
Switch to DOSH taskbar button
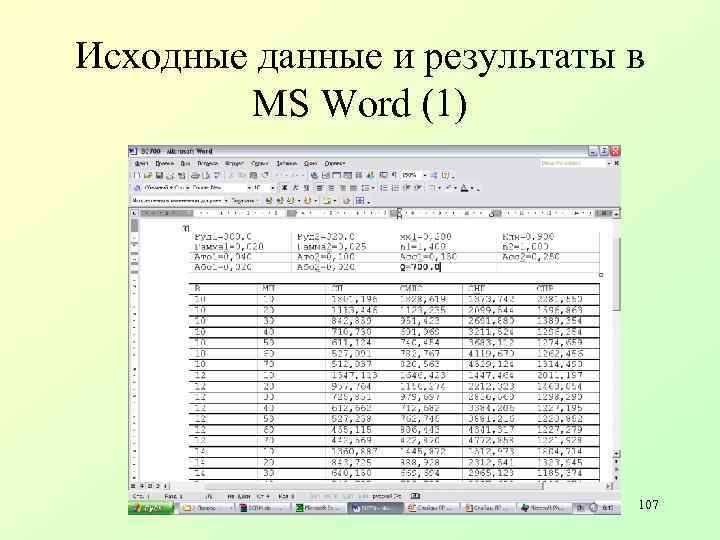tap(264, 508)
